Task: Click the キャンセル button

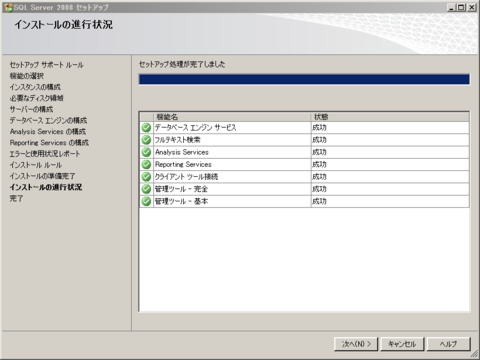Action: click(402, 344)
